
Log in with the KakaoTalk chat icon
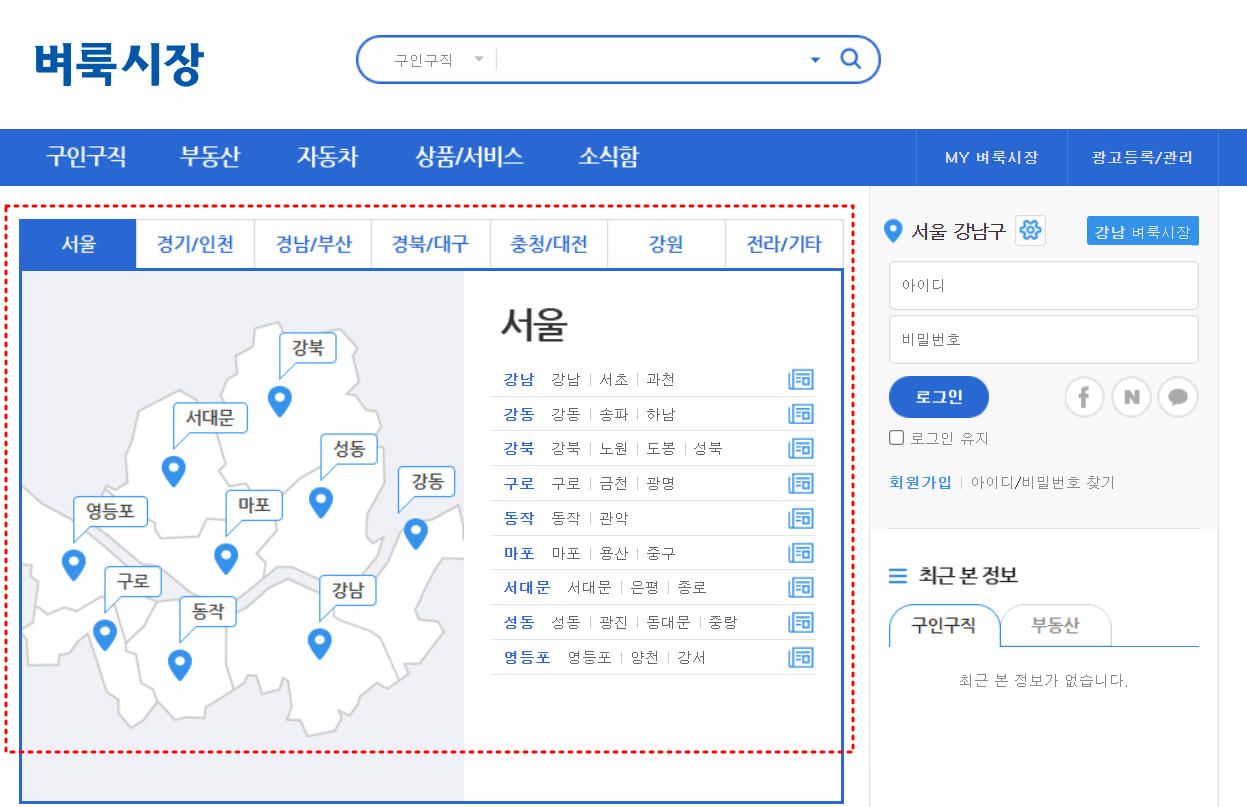tap(1177, 397)
